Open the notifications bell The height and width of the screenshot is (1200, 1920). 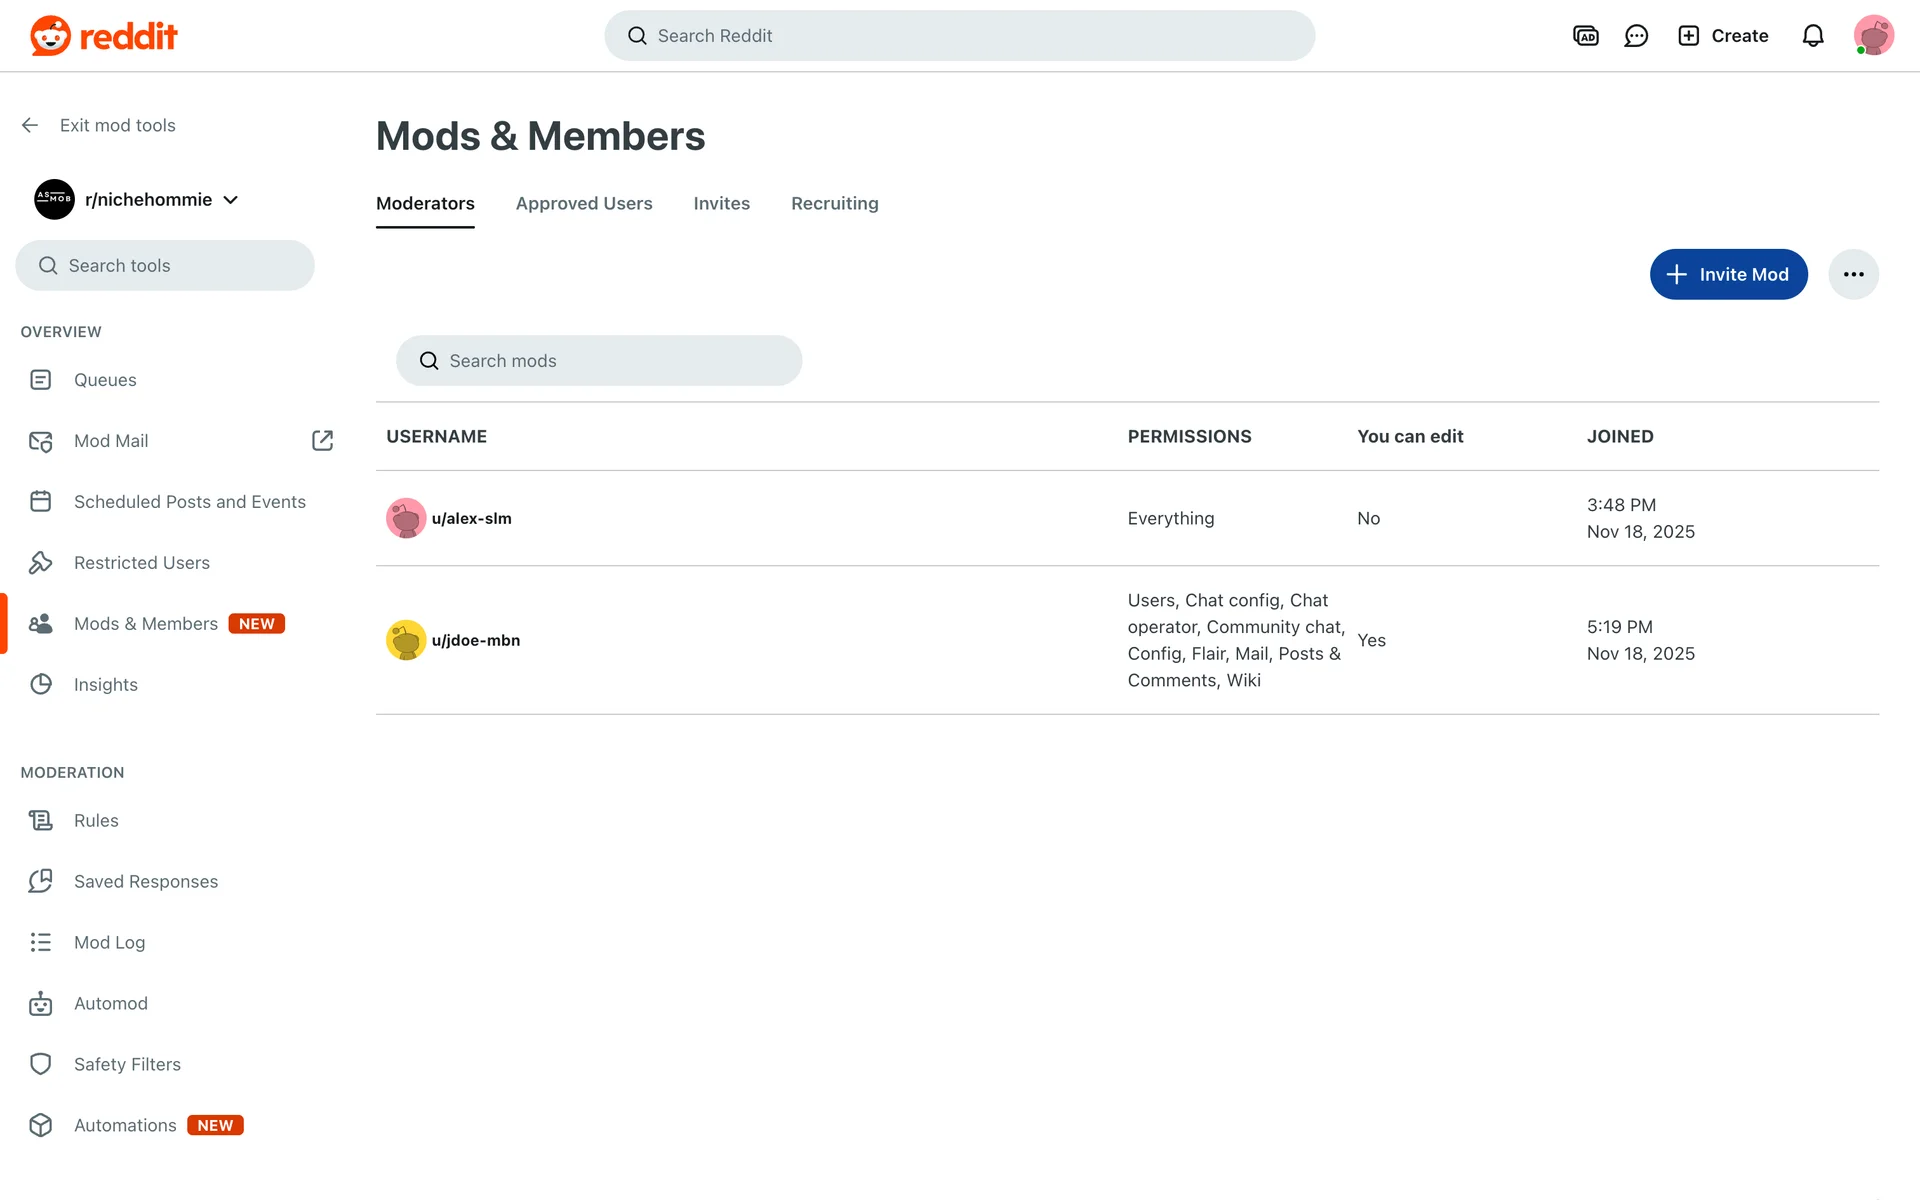[x=1813, y=36]
